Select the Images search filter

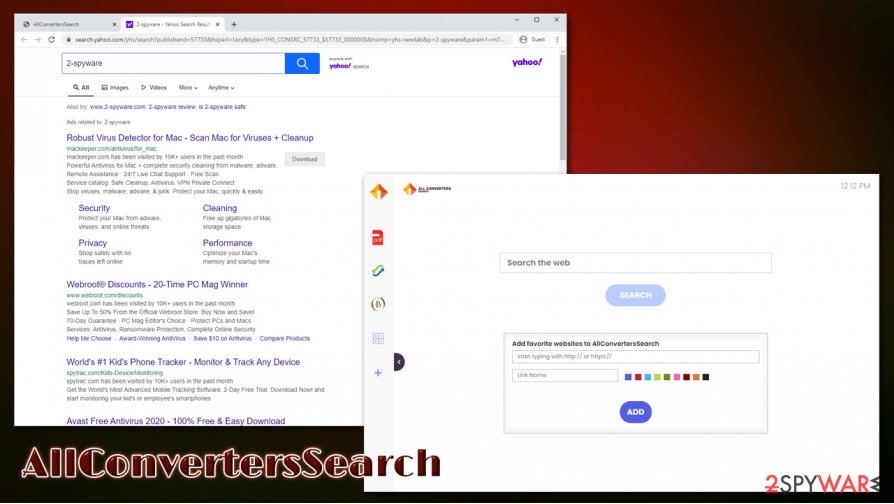click(115, 88)
